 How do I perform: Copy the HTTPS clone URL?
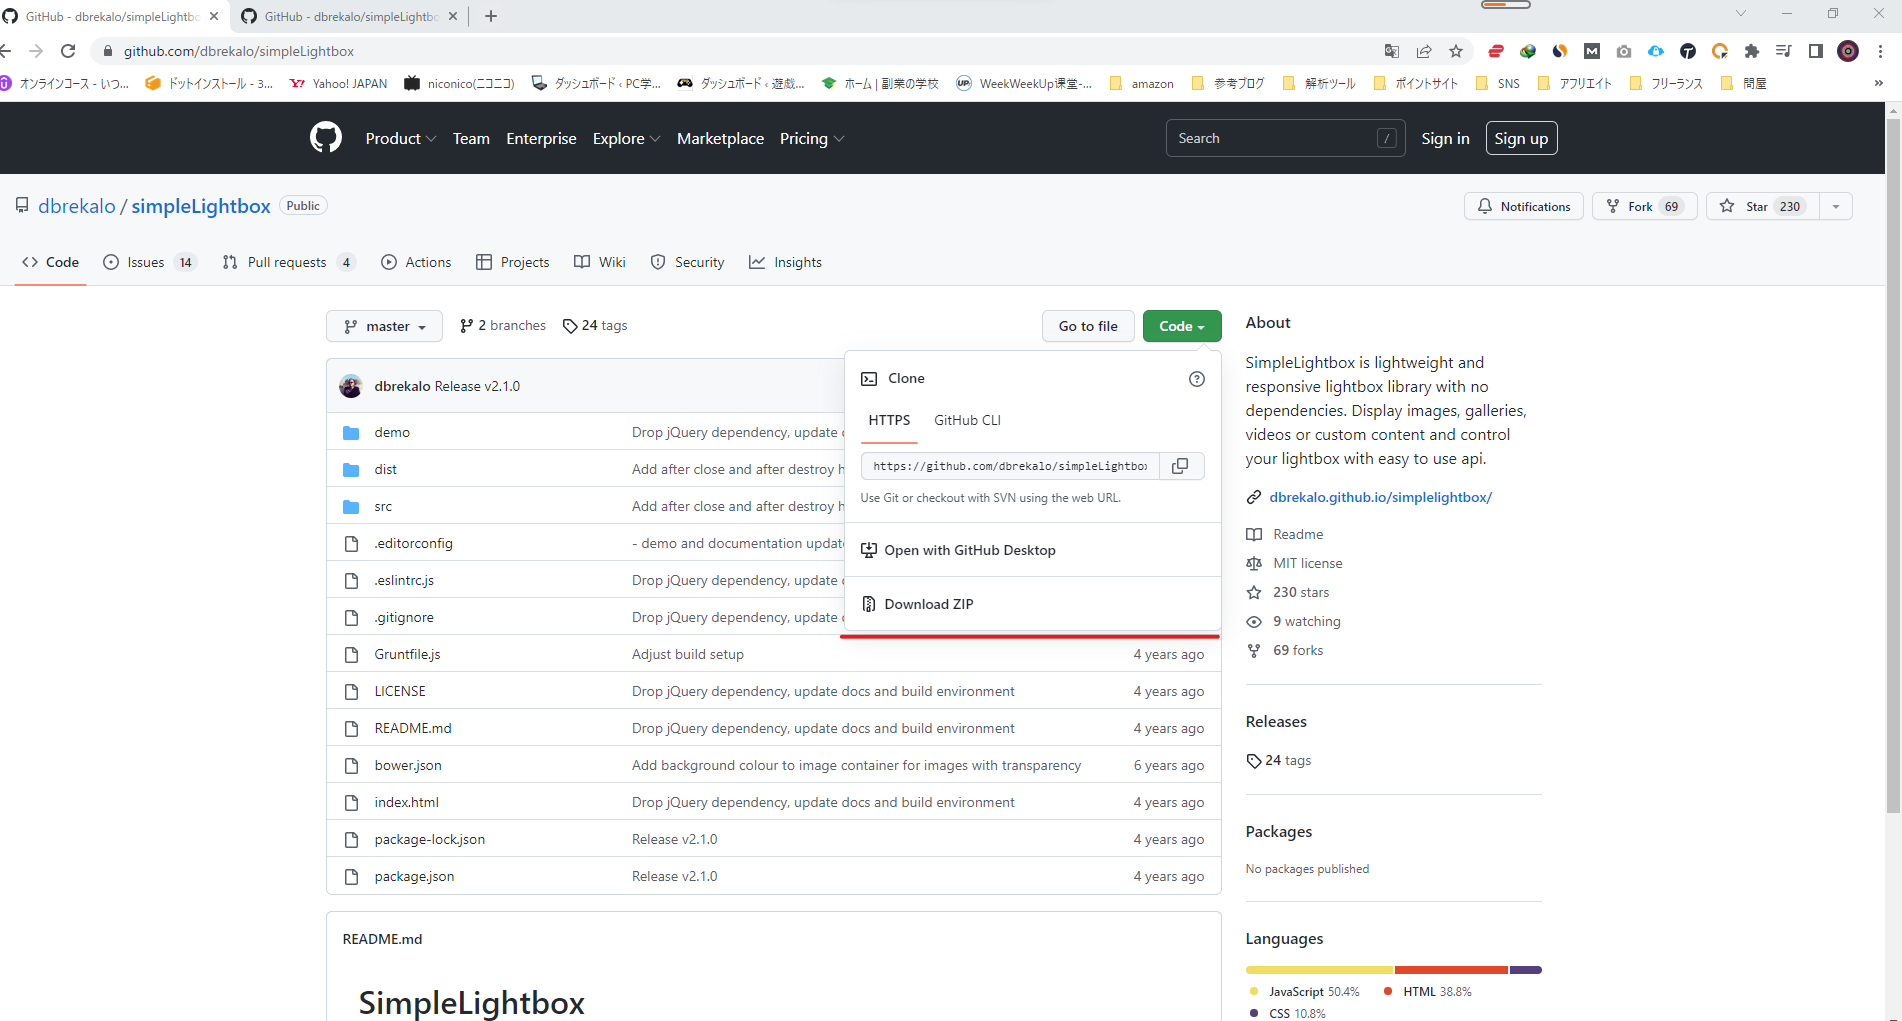(1181, 466)
